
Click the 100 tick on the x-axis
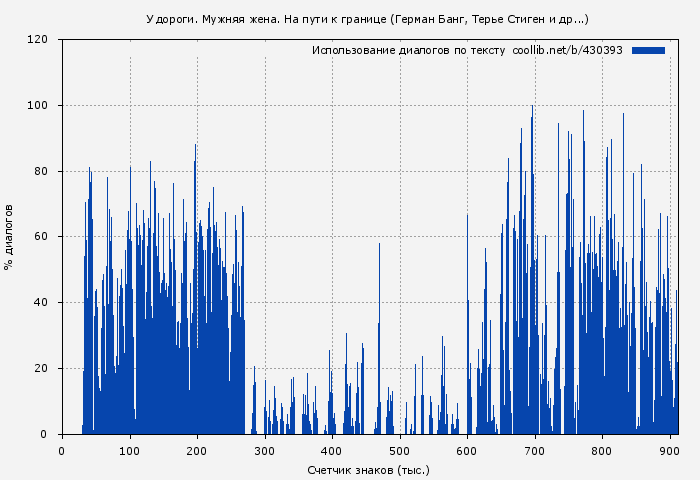[129, 450]
